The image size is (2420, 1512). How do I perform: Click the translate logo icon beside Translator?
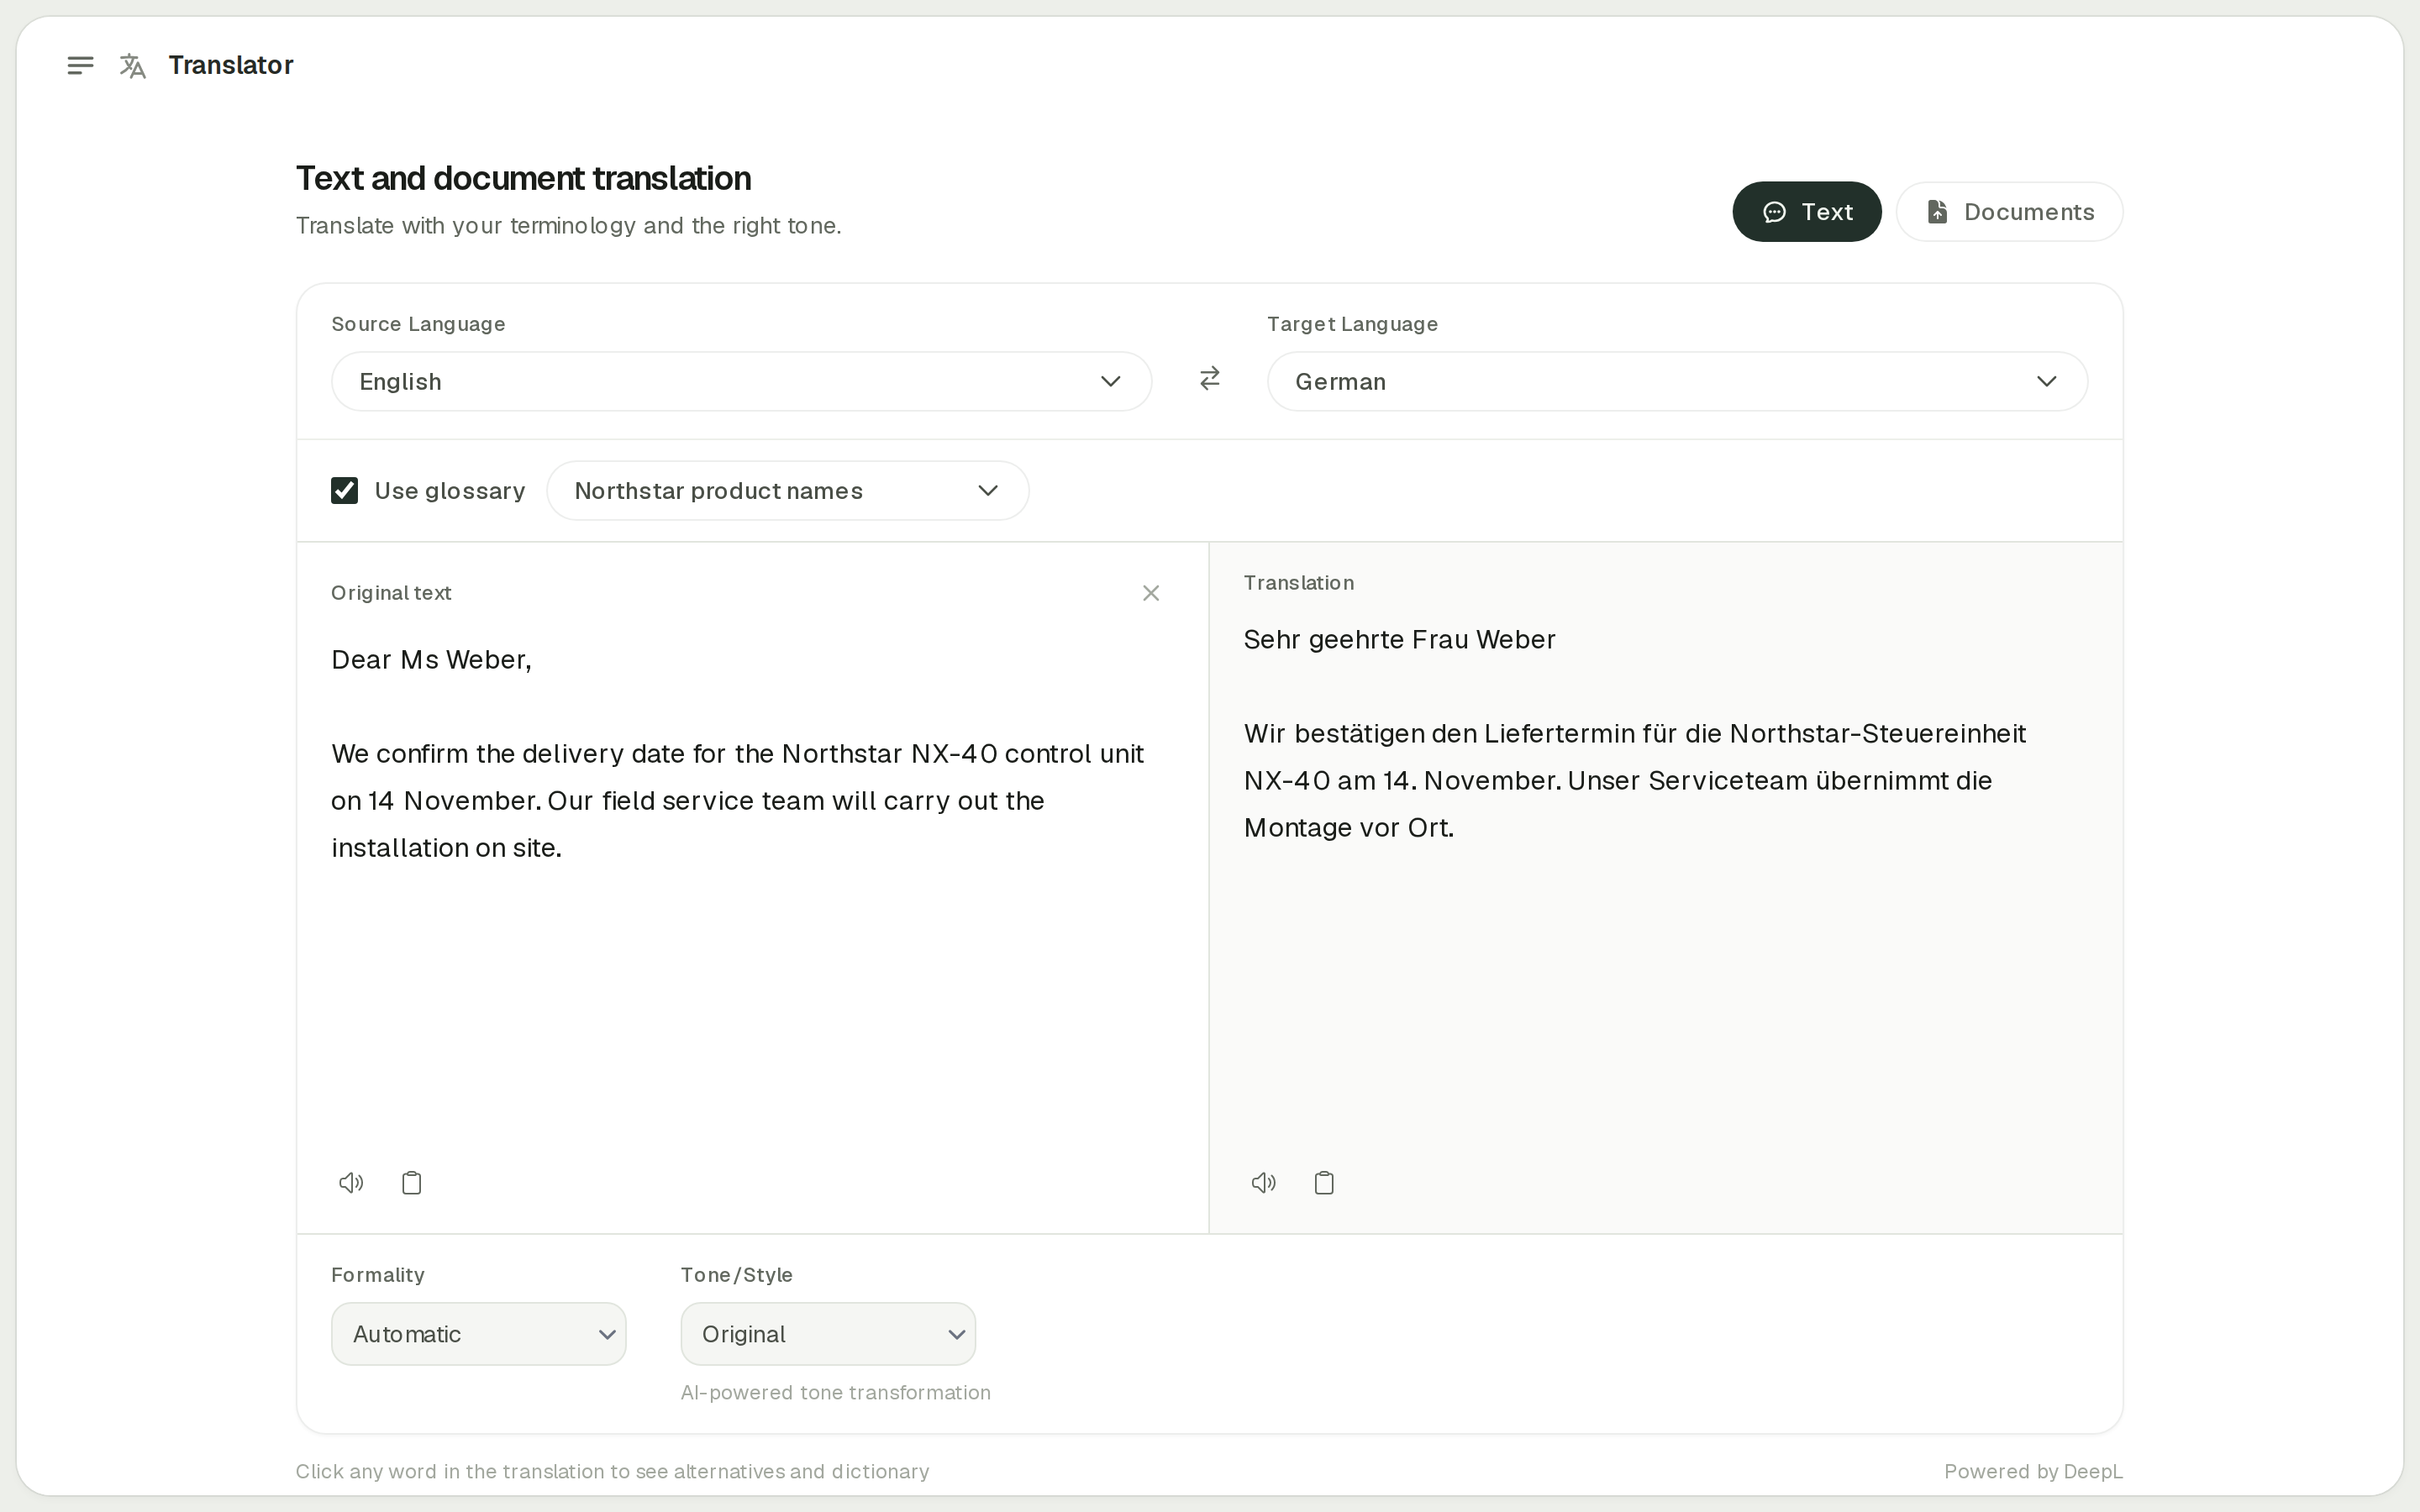(x=133, y=66)
